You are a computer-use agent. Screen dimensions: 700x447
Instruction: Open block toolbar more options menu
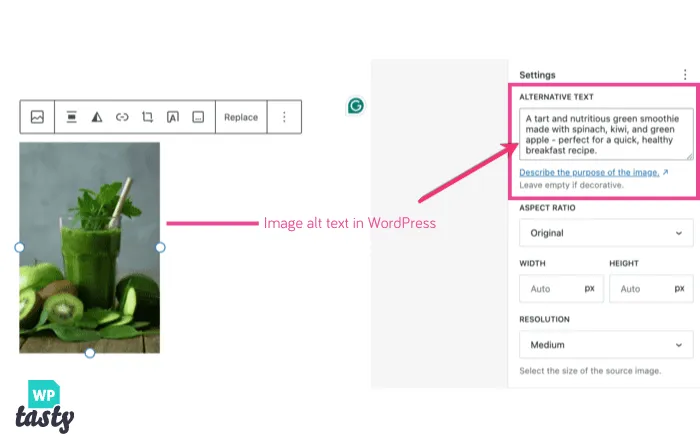[x=284, y=117]
